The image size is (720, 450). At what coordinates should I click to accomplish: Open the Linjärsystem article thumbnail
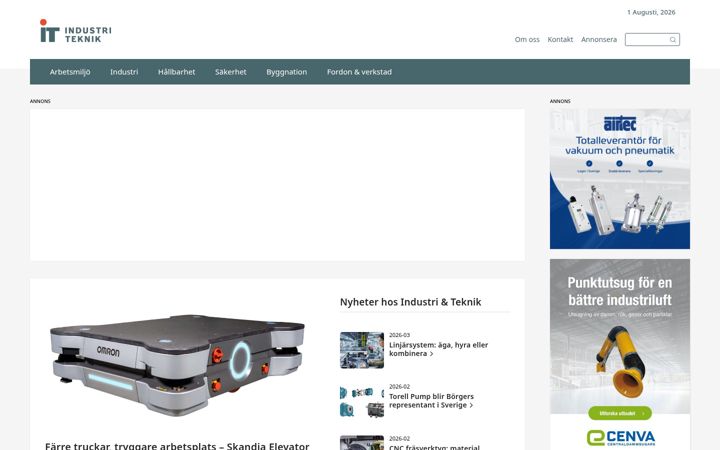coord(362,350)
